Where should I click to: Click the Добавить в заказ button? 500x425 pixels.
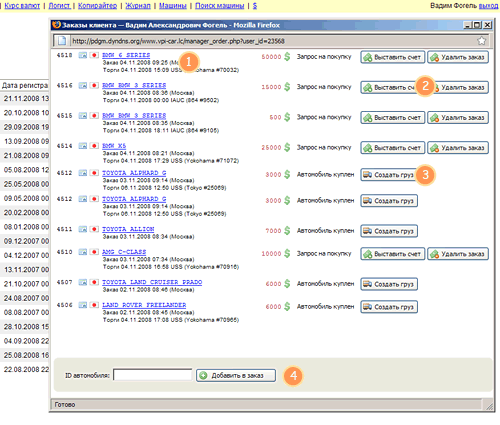(x=236, y=376)
